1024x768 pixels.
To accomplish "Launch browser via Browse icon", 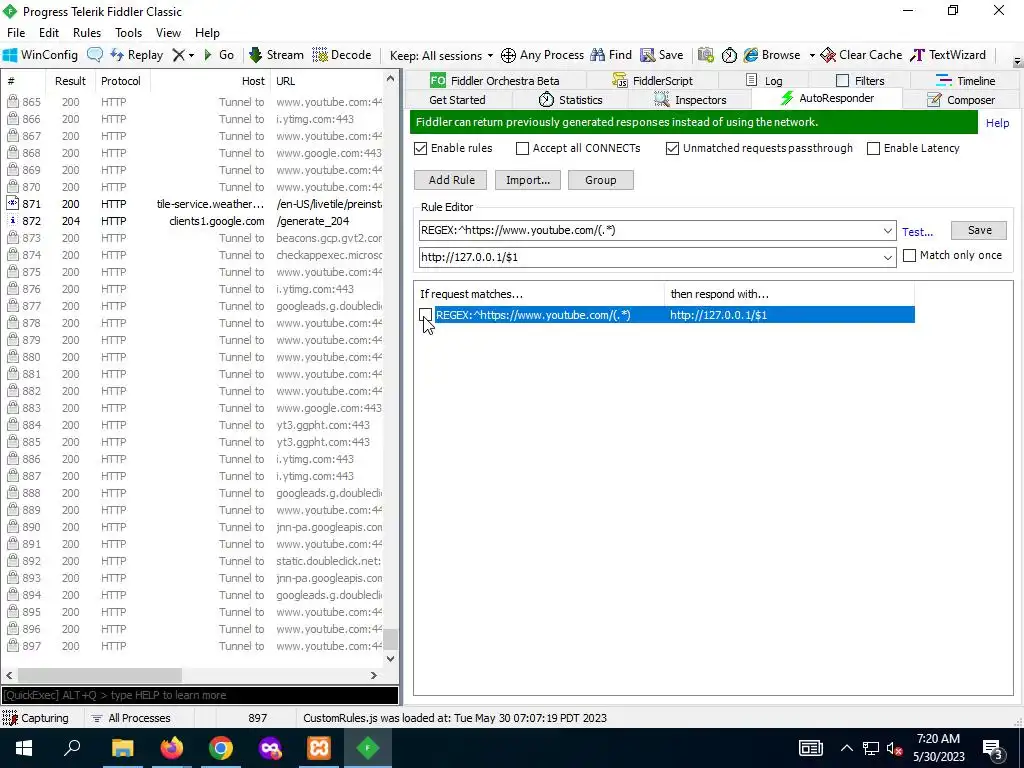I will (x=772, y=55).
